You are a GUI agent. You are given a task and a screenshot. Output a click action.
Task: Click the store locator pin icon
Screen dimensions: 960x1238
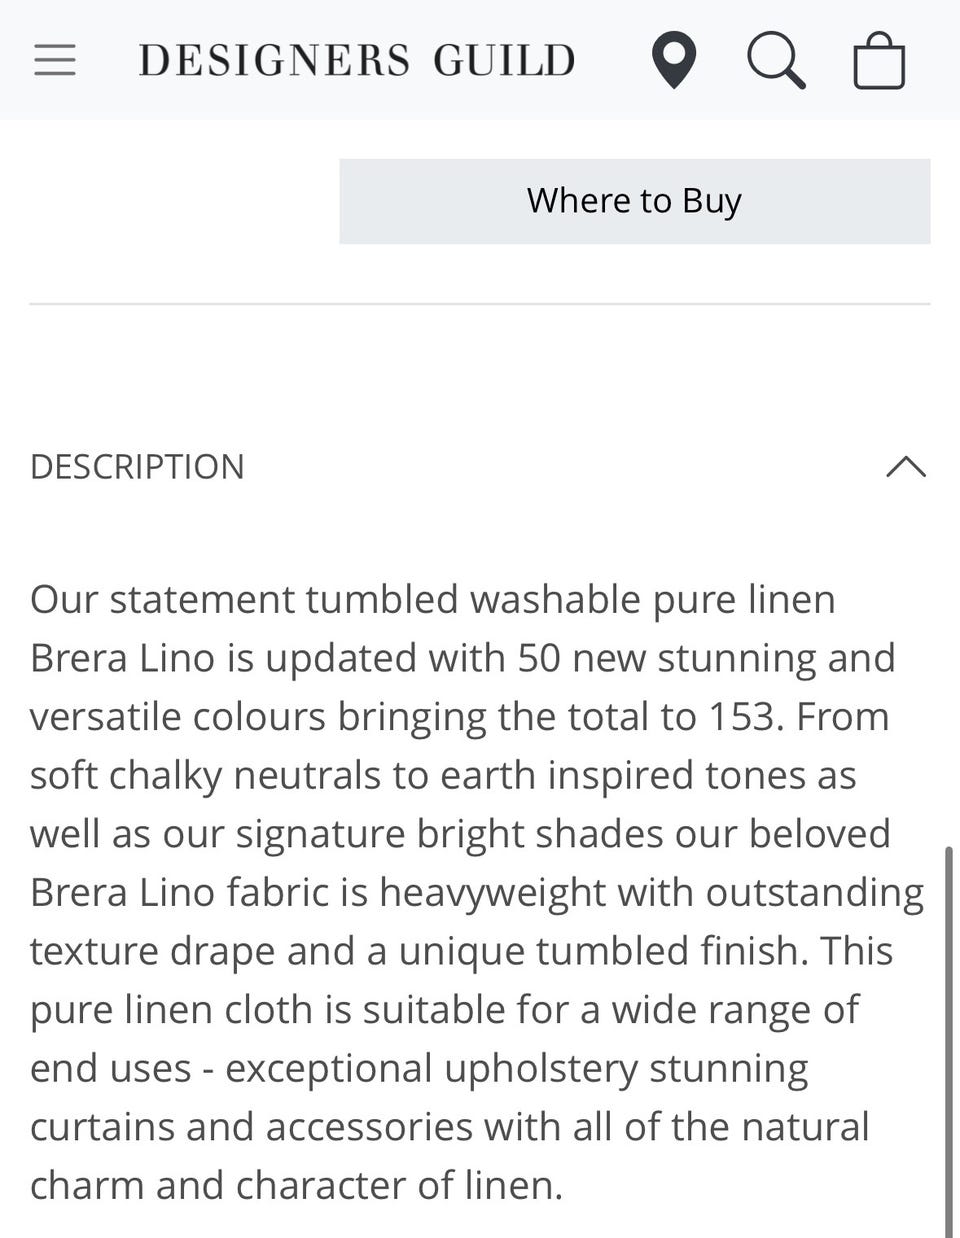point(674,60)
